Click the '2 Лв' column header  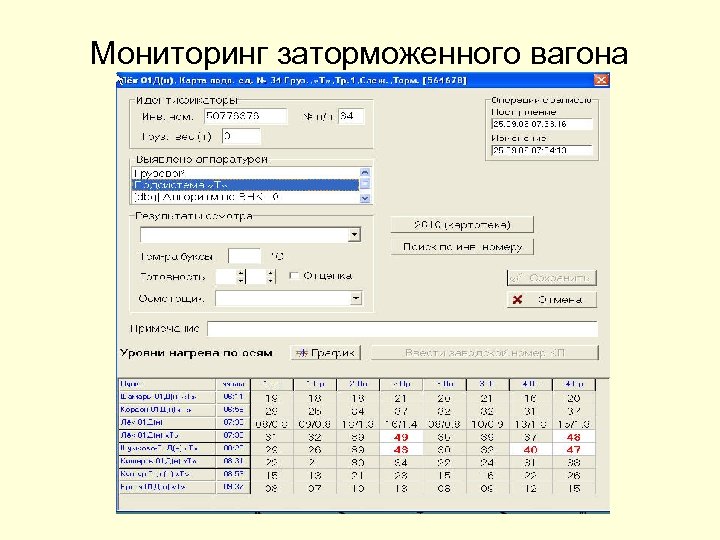pos(358,384)
